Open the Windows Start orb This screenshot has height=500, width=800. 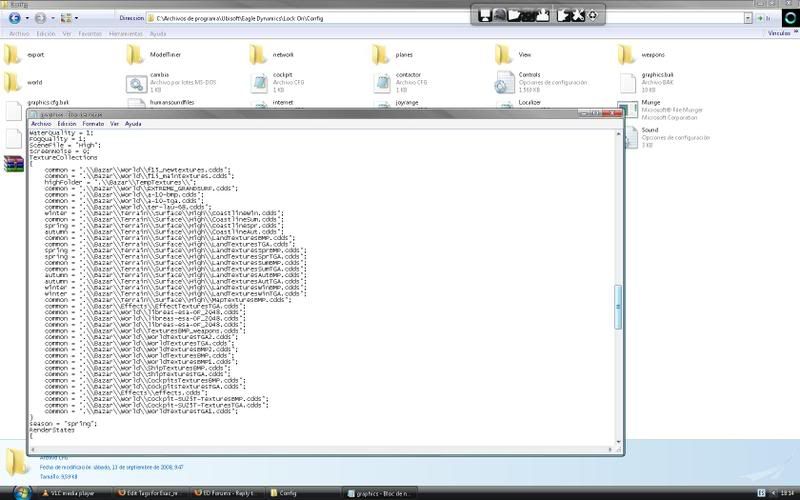(22, 492)
